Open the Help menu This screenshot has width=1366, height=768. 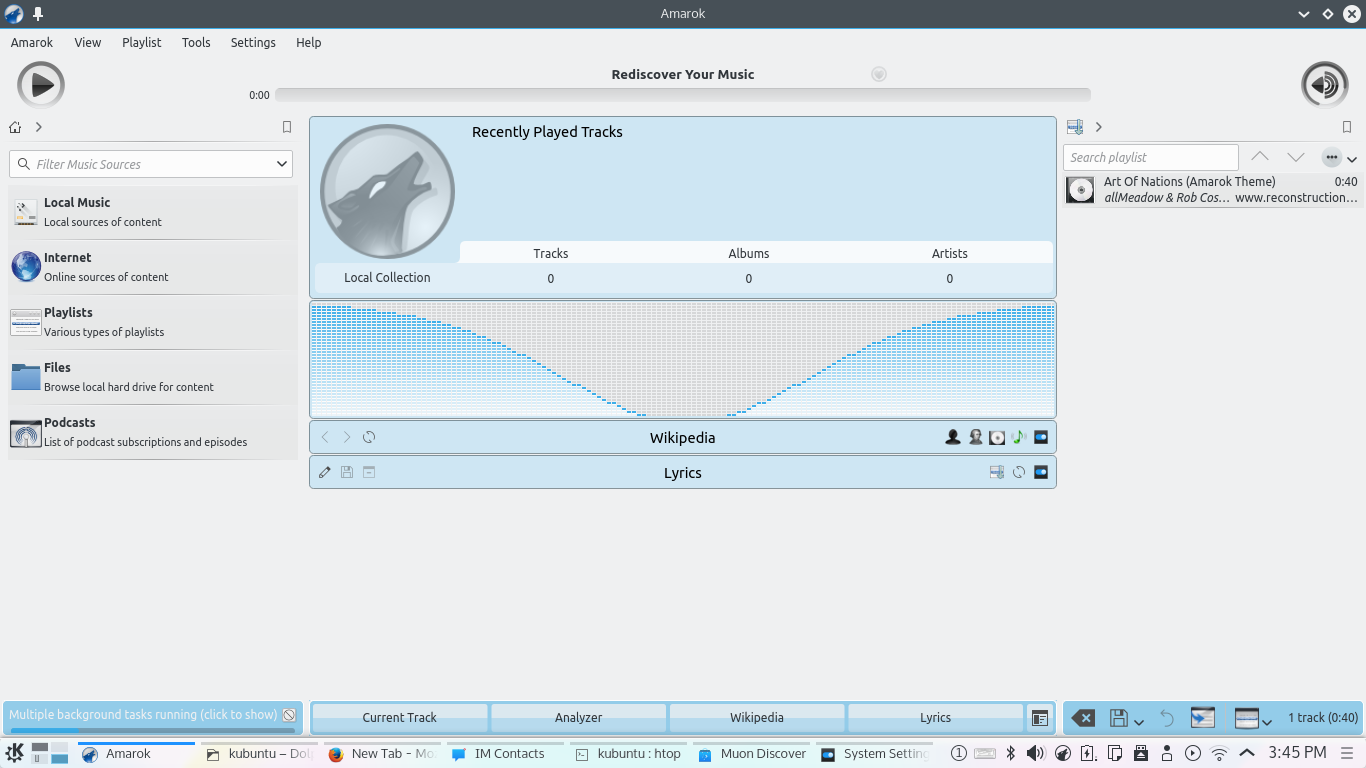[309, 42]
